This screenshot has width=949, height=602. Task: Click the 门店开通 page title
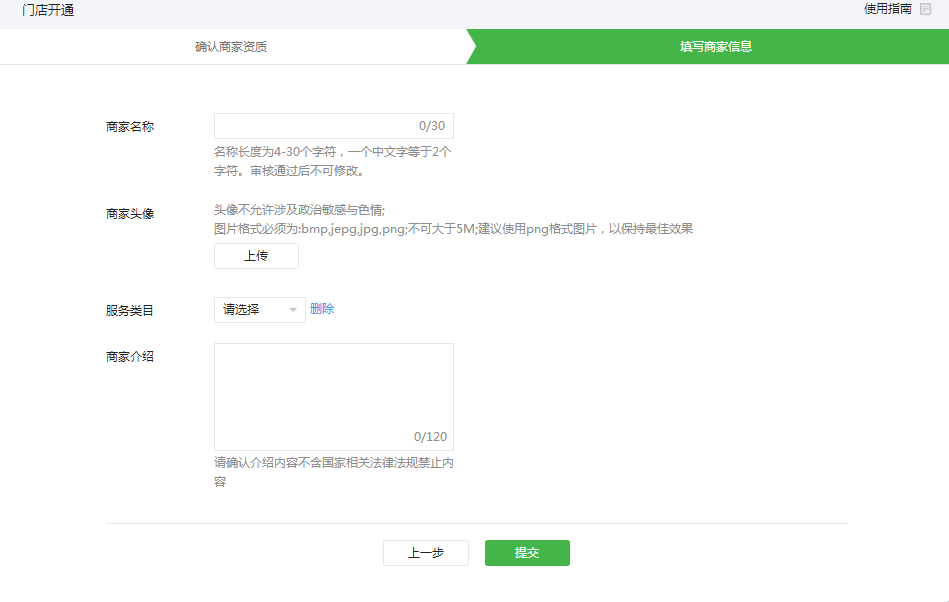pyautogui.click(x=48, y=10)
